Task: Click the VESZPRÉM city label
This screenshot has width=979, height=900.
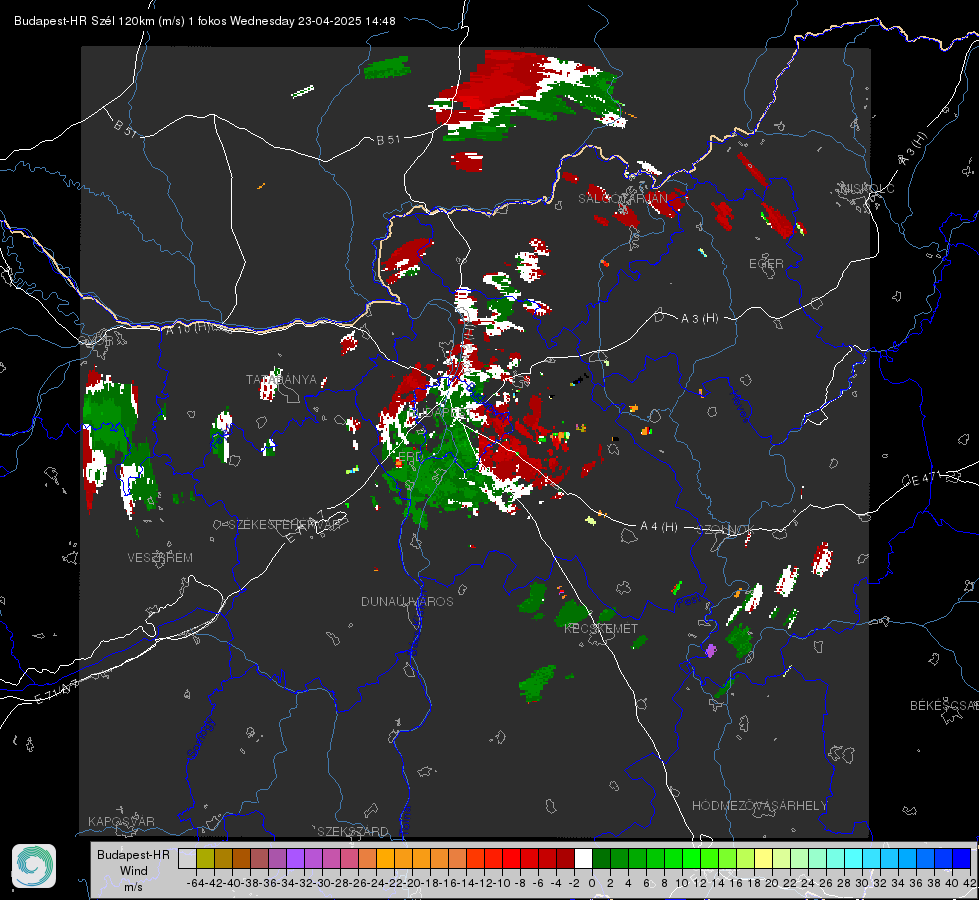Action: (160, 558)
